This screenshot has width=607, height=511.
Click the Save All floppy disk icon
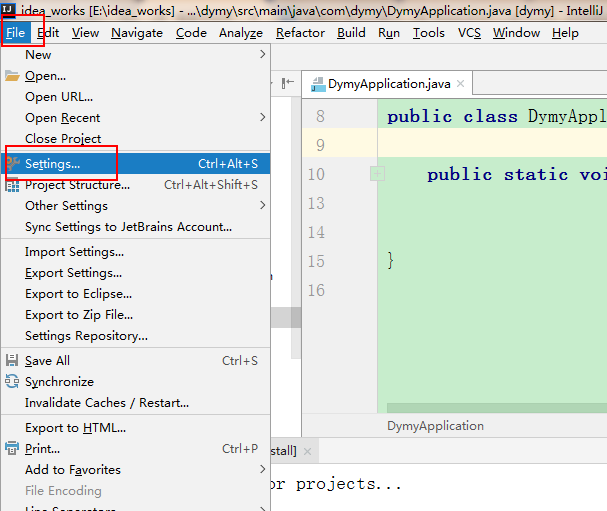pyautogui.click(x=12, y=360)
